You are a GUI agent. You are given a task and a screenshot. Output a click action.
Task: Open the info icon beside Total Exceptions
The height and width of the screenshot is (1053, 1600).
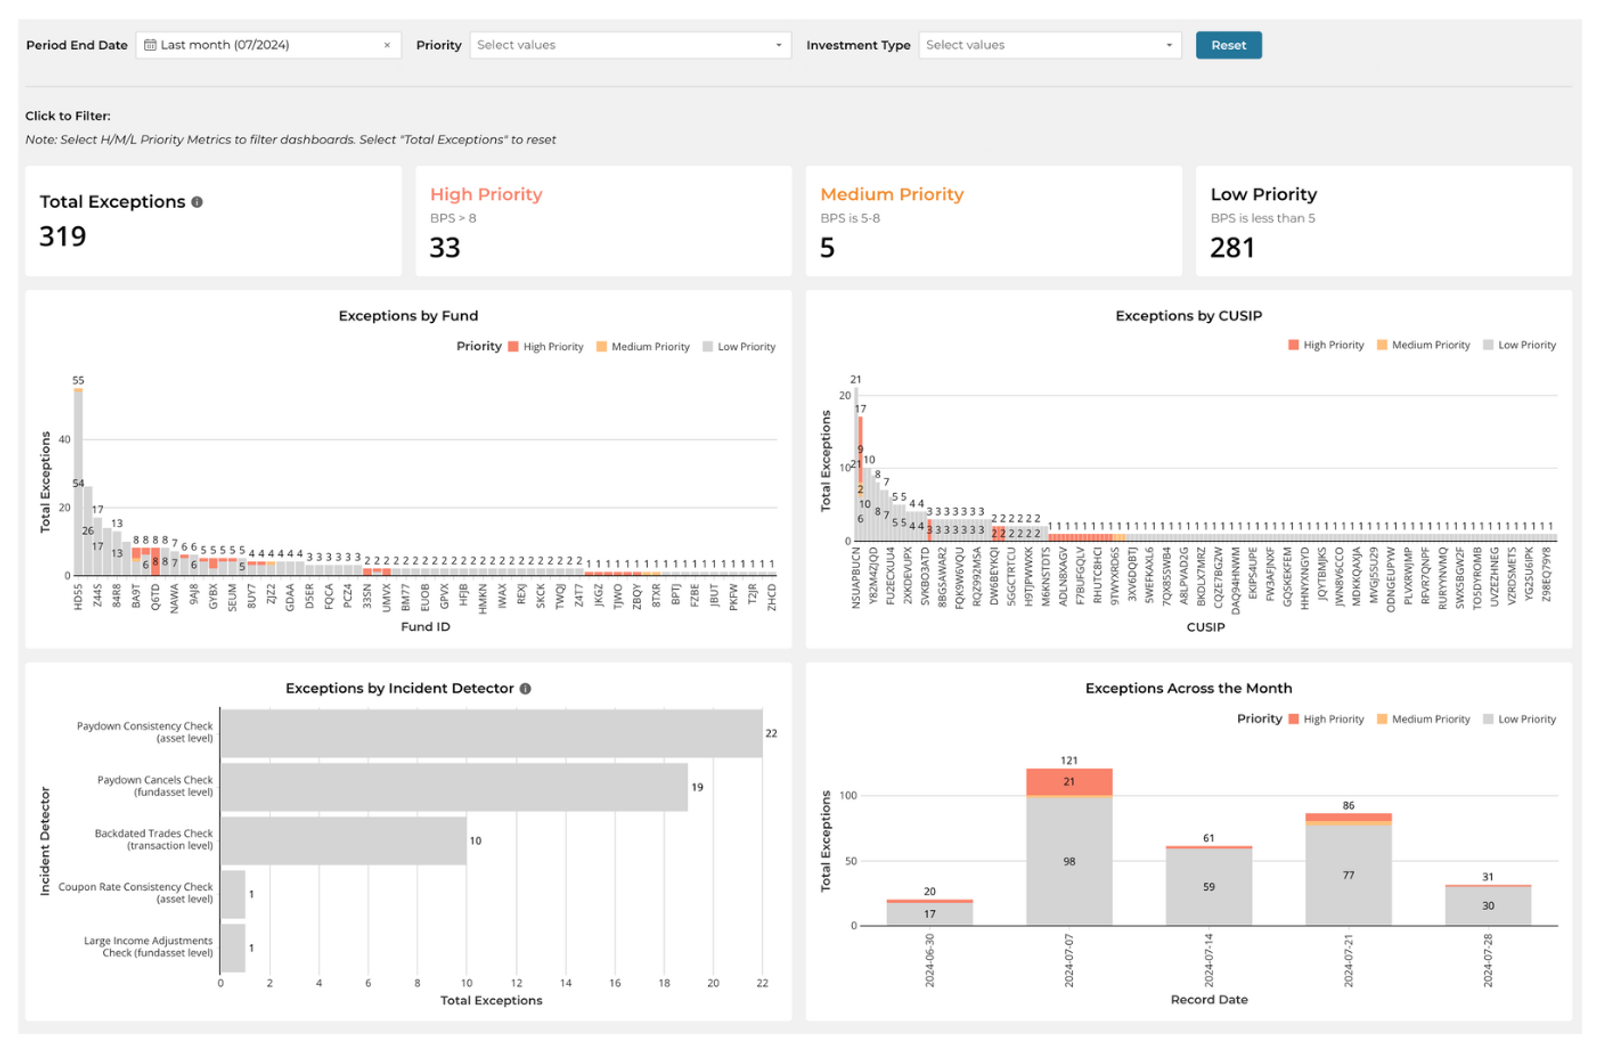click(197, 202)
